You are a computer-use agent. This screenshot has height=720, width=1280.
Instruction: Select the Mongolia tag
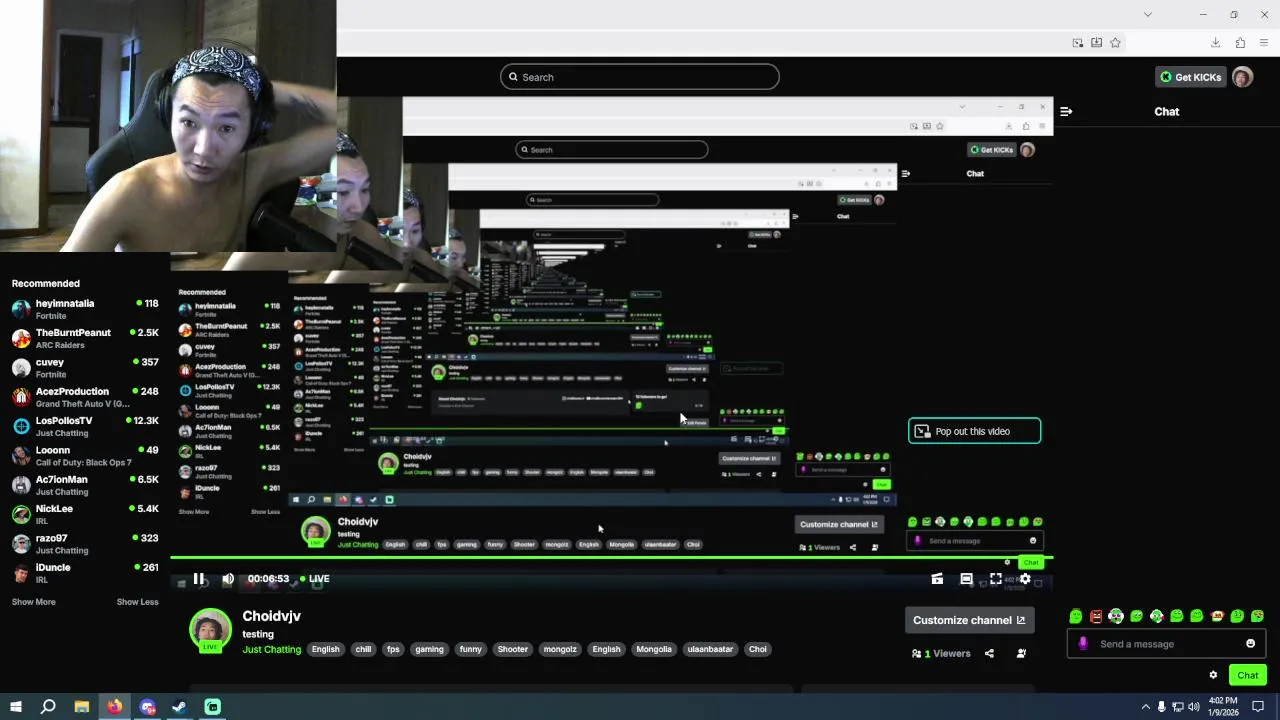coord(654,649)
